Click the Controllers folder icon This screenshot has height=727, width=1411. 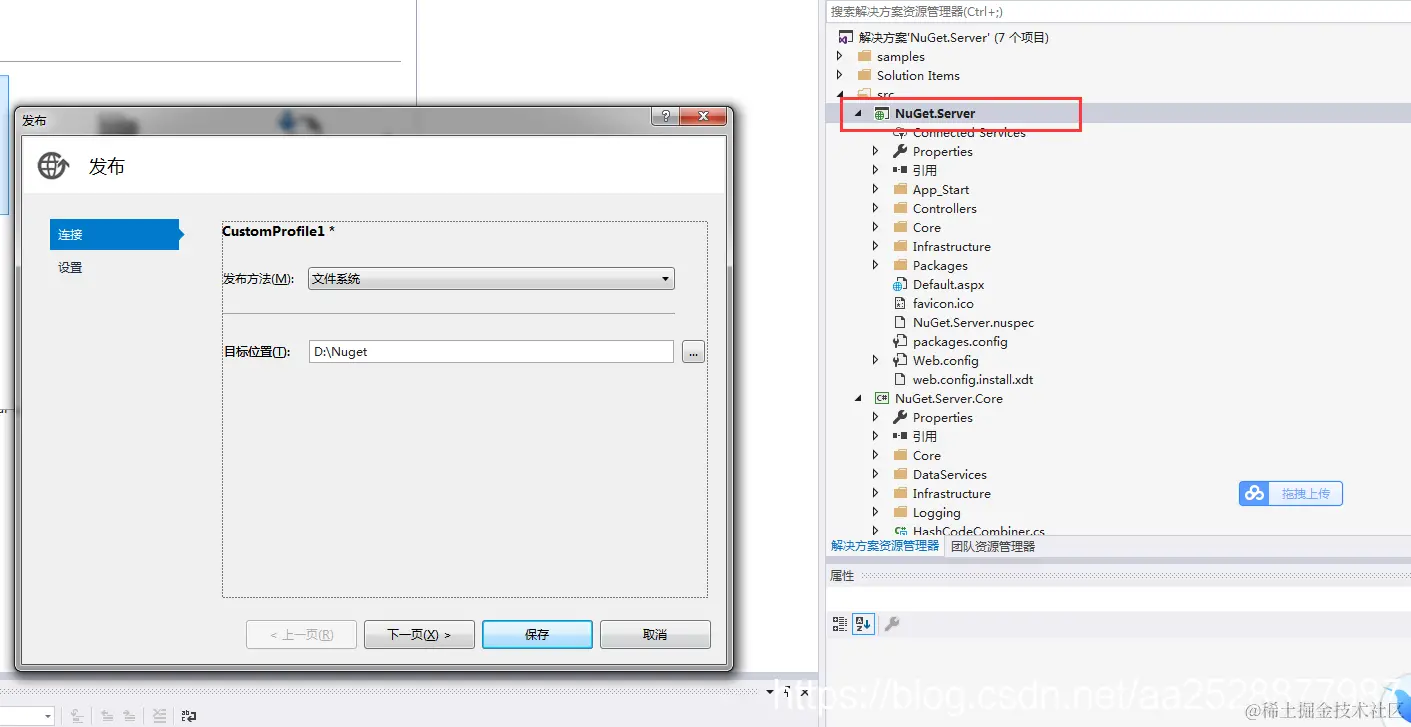[900, 209]
